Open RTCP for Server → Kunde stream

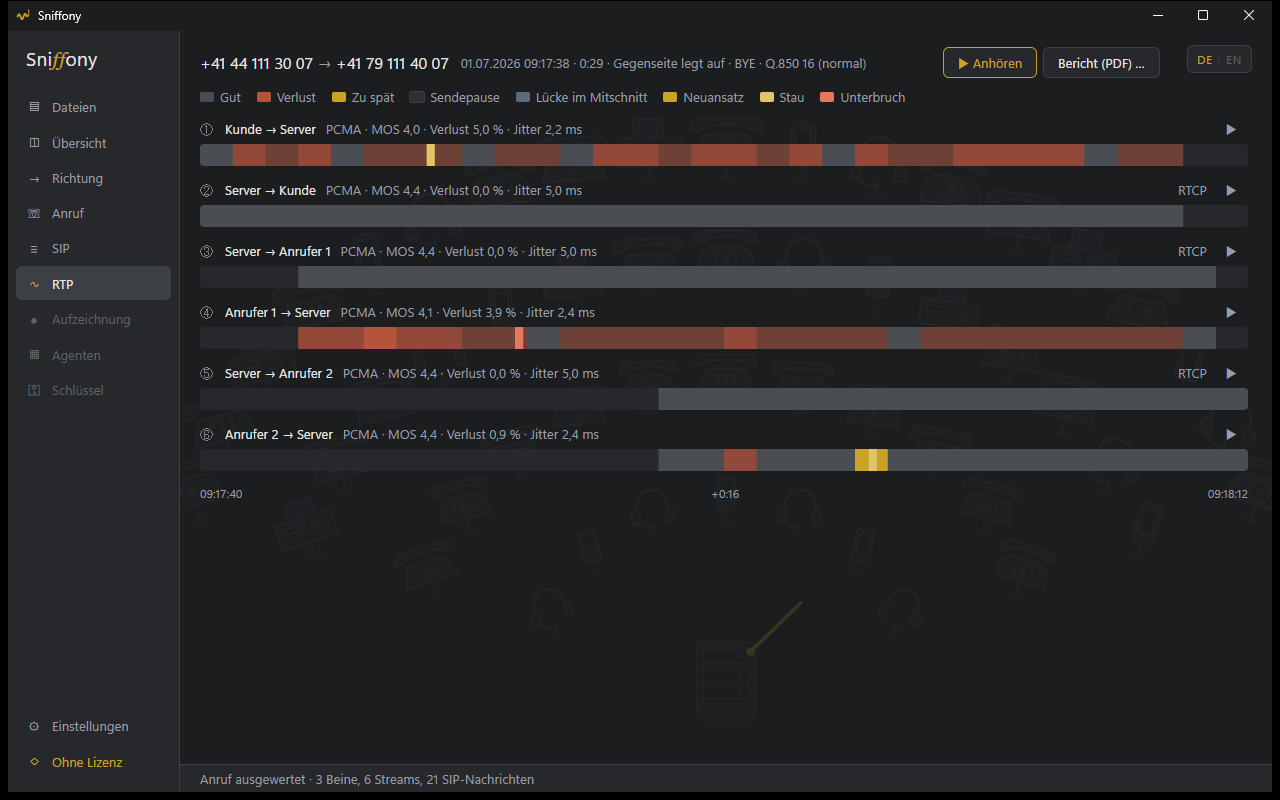[x=1192, y=191]
